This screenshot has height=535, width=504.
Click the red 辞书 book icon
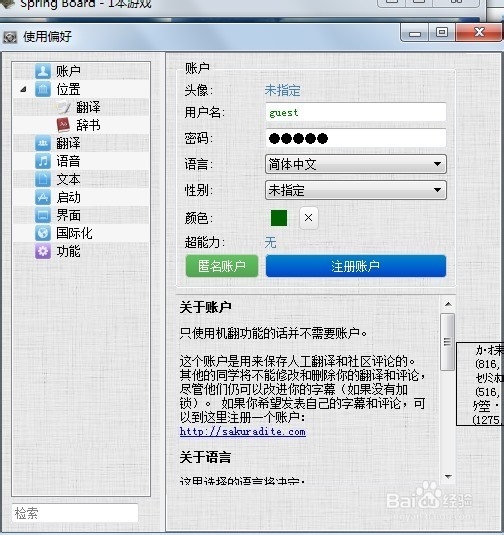(x=63, y=125)
